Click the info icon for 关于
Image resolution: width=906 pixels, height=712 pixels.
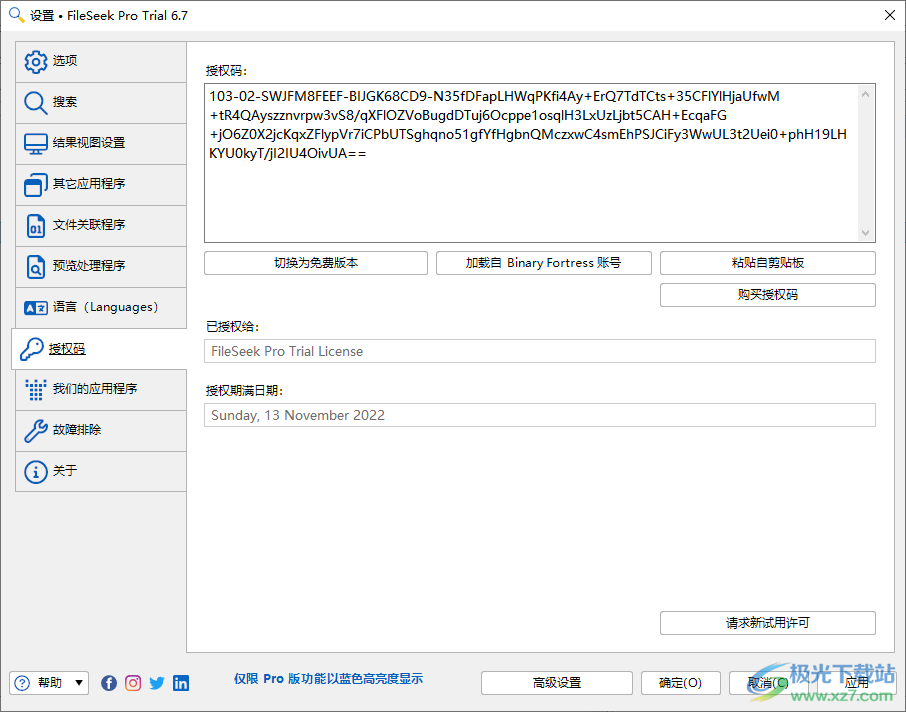(36, 472)
